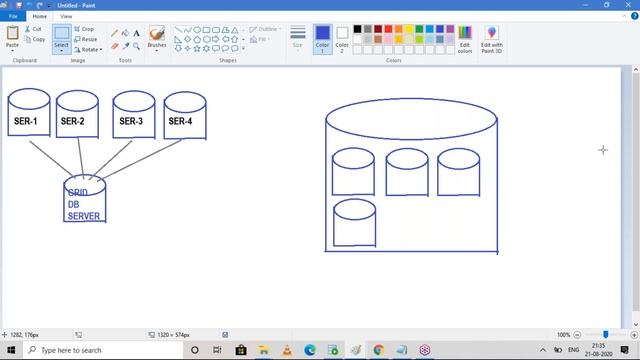The height and width of the screenshot is (360, 640).
Task: Collapse the ribbon with the chevron
Action: click(624, 16)
